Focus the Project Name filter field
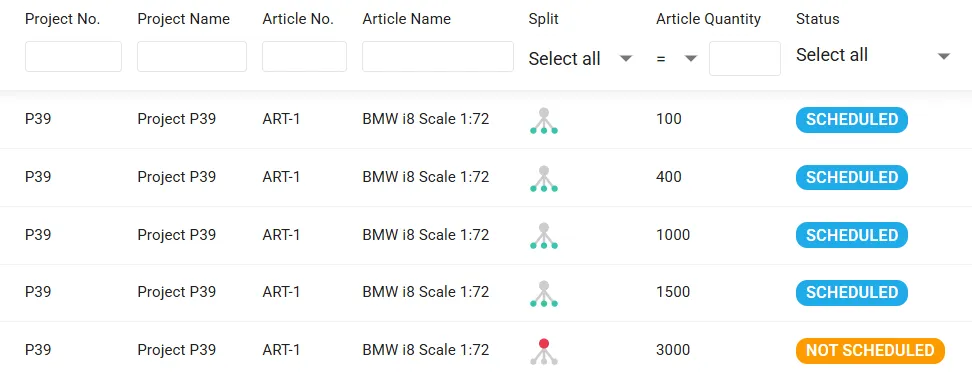972x376 pixels. 192,56
